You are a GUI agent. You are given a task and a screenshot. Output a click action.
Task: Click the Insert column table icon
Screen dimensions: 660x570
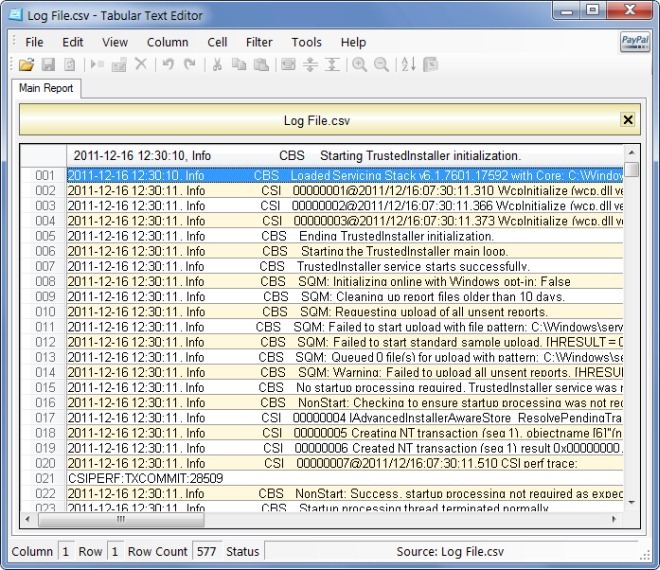[x=119, y=64]
